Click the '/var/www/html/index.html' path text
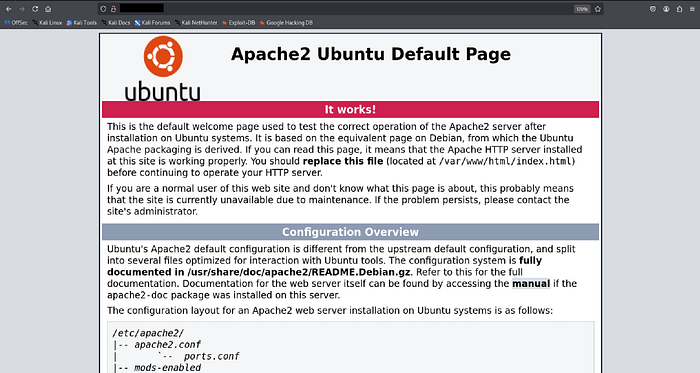Screen dimensions: 700x373 tap(506, 161)
